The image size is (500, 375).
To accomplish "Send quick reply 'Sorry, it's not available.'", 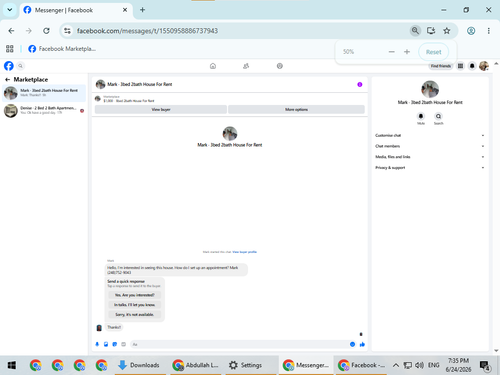I will click(x=135, y=314).
